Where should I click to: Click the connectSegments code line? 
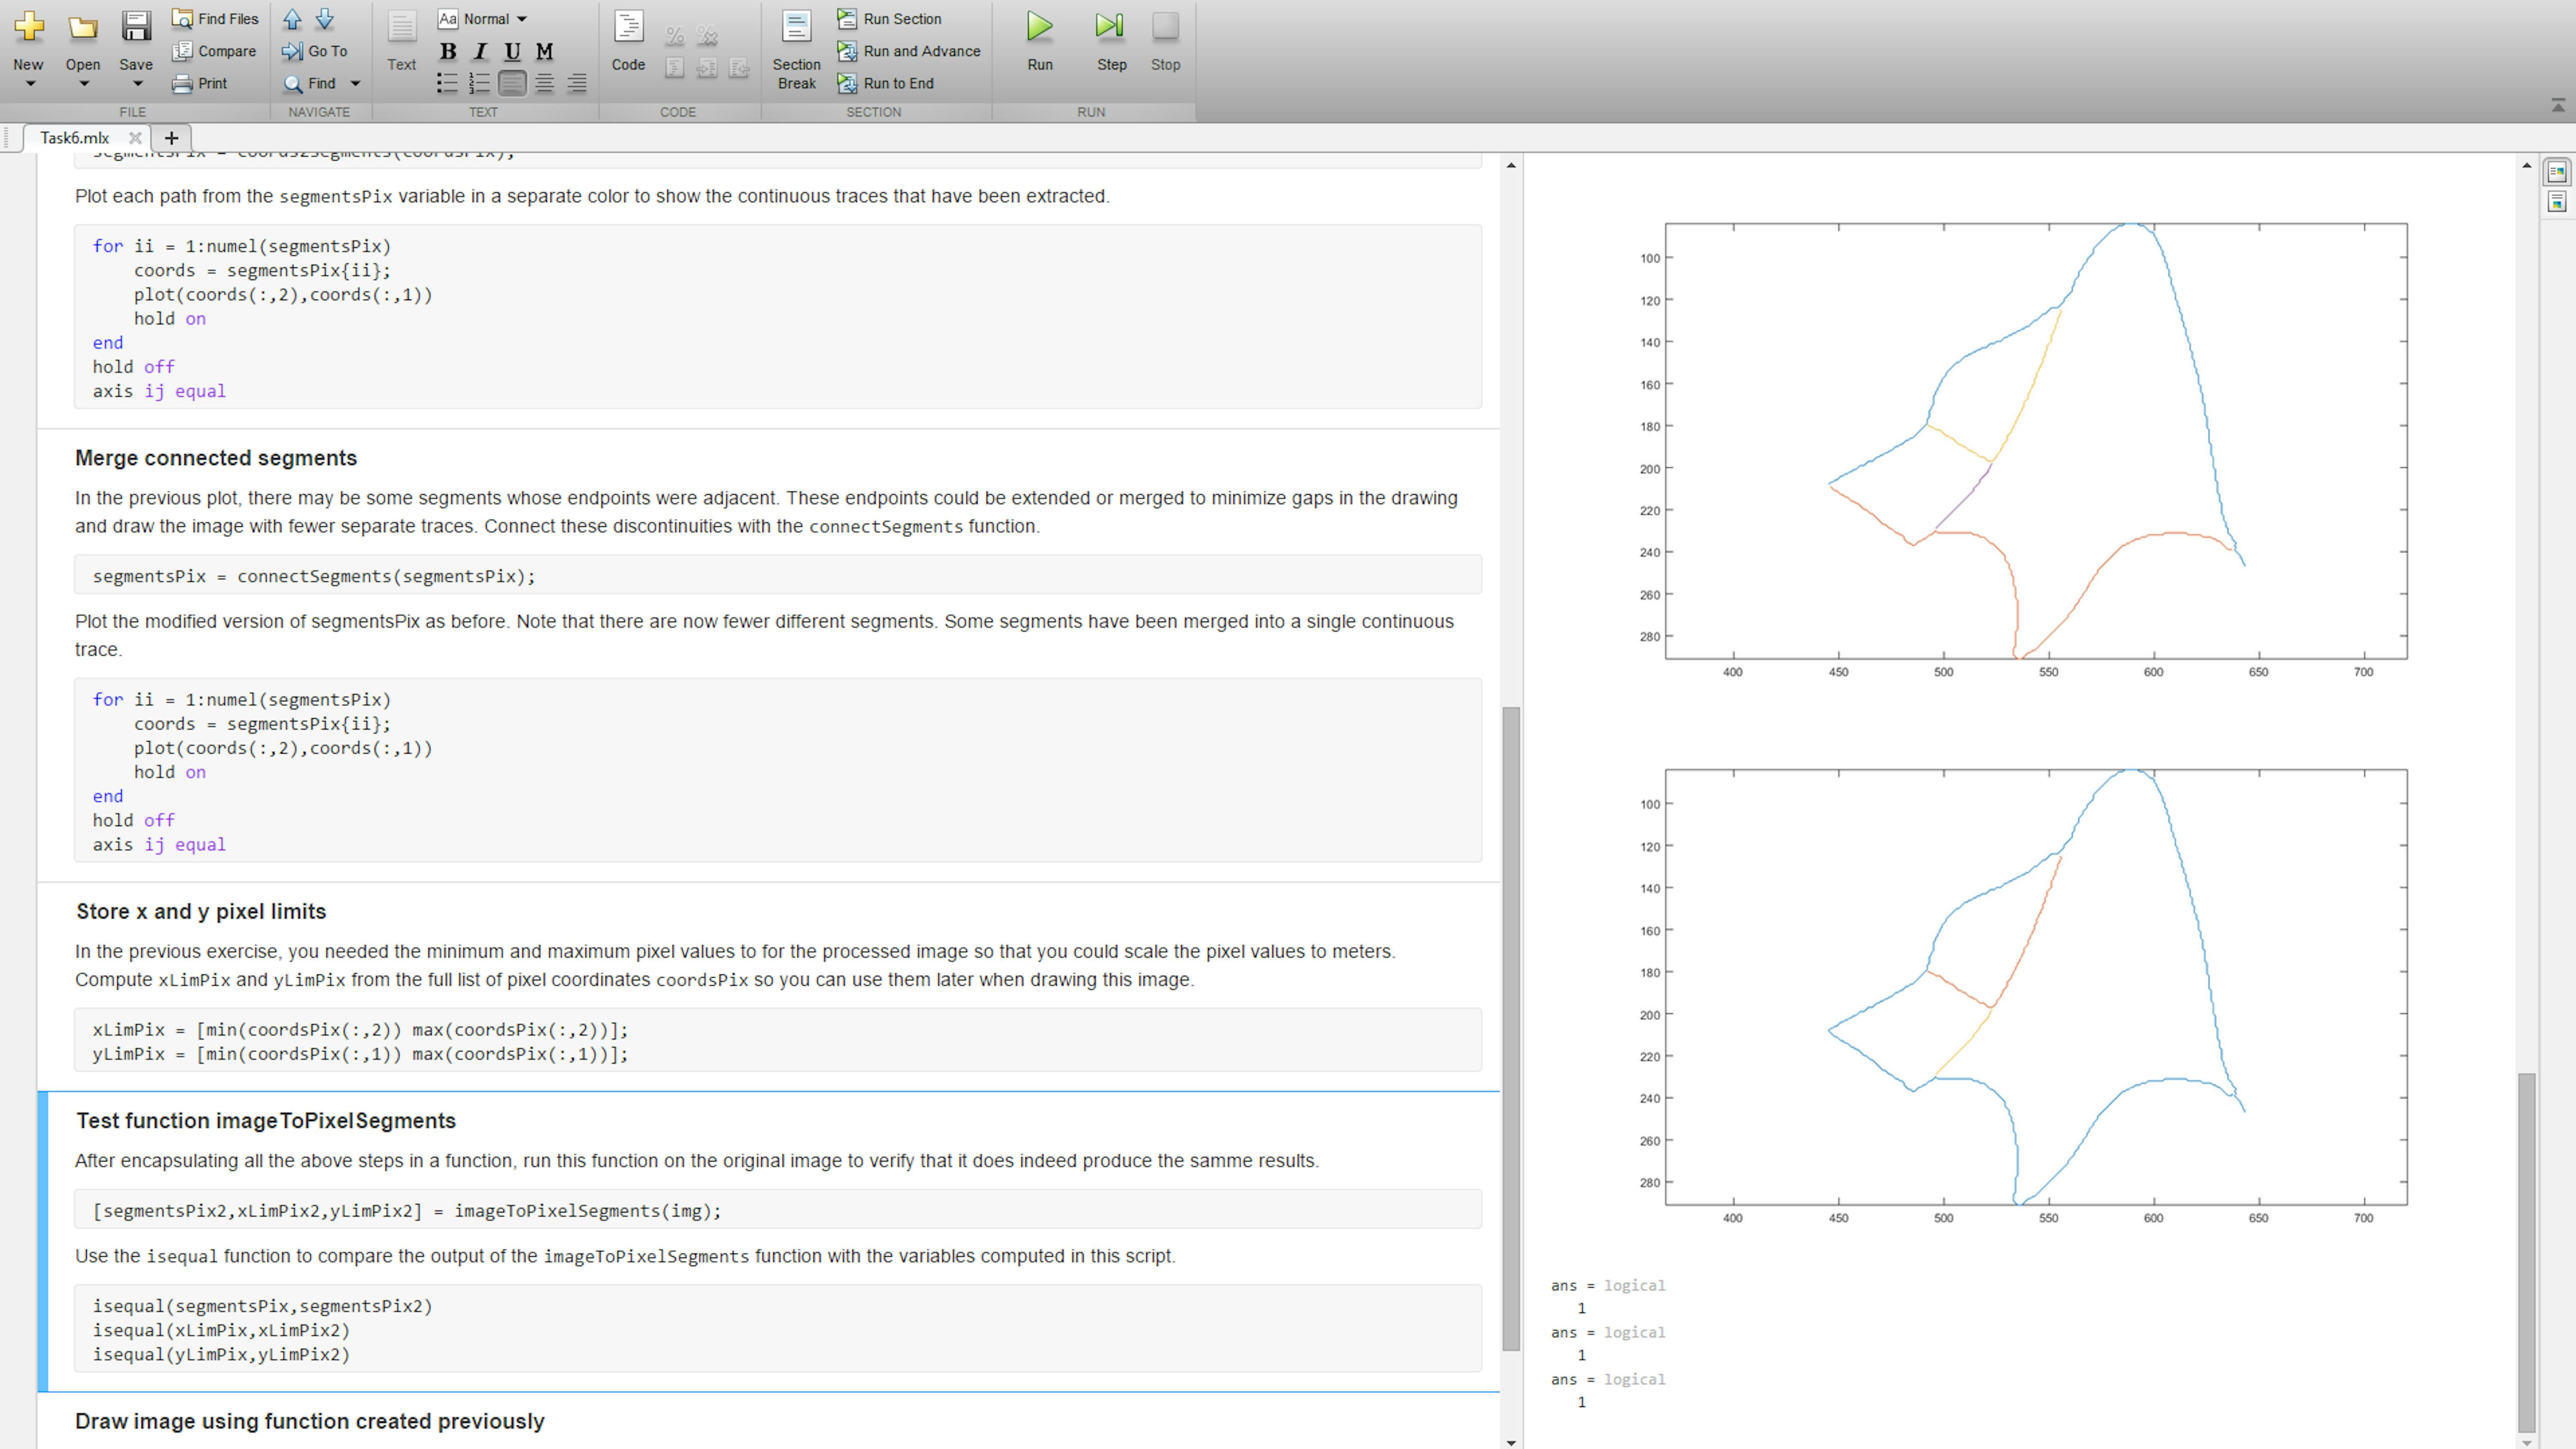[x=314, y=576]
